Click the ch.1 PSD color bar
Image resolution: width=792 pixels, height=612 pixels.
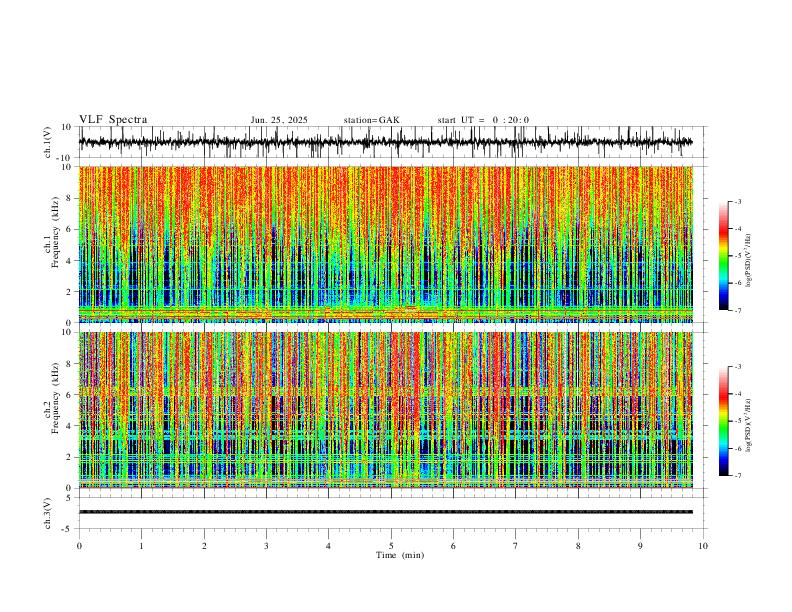point(723,256)
